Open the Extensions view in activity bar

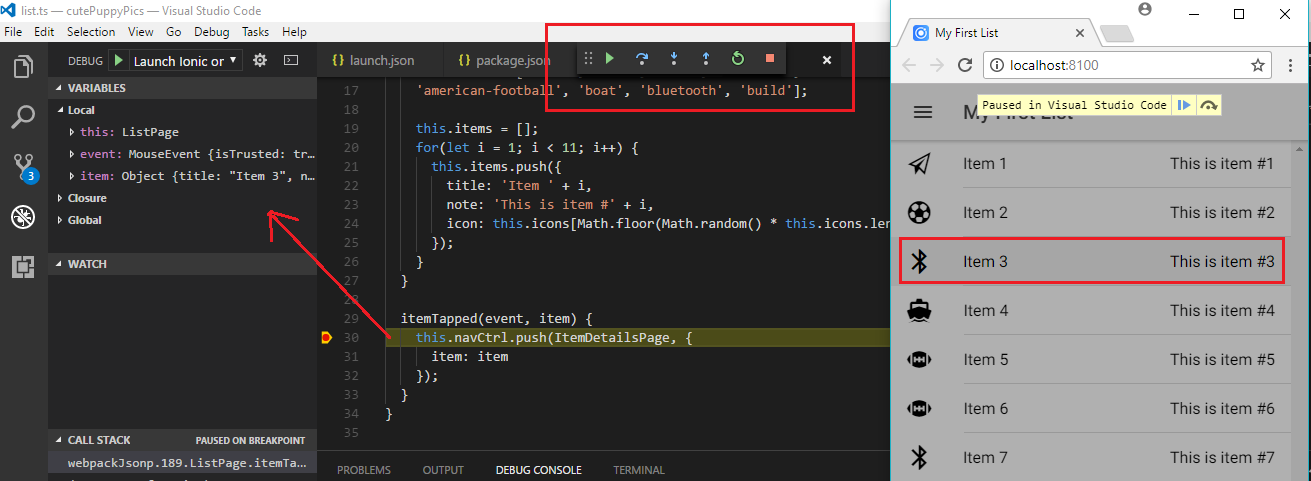(23, 266)
